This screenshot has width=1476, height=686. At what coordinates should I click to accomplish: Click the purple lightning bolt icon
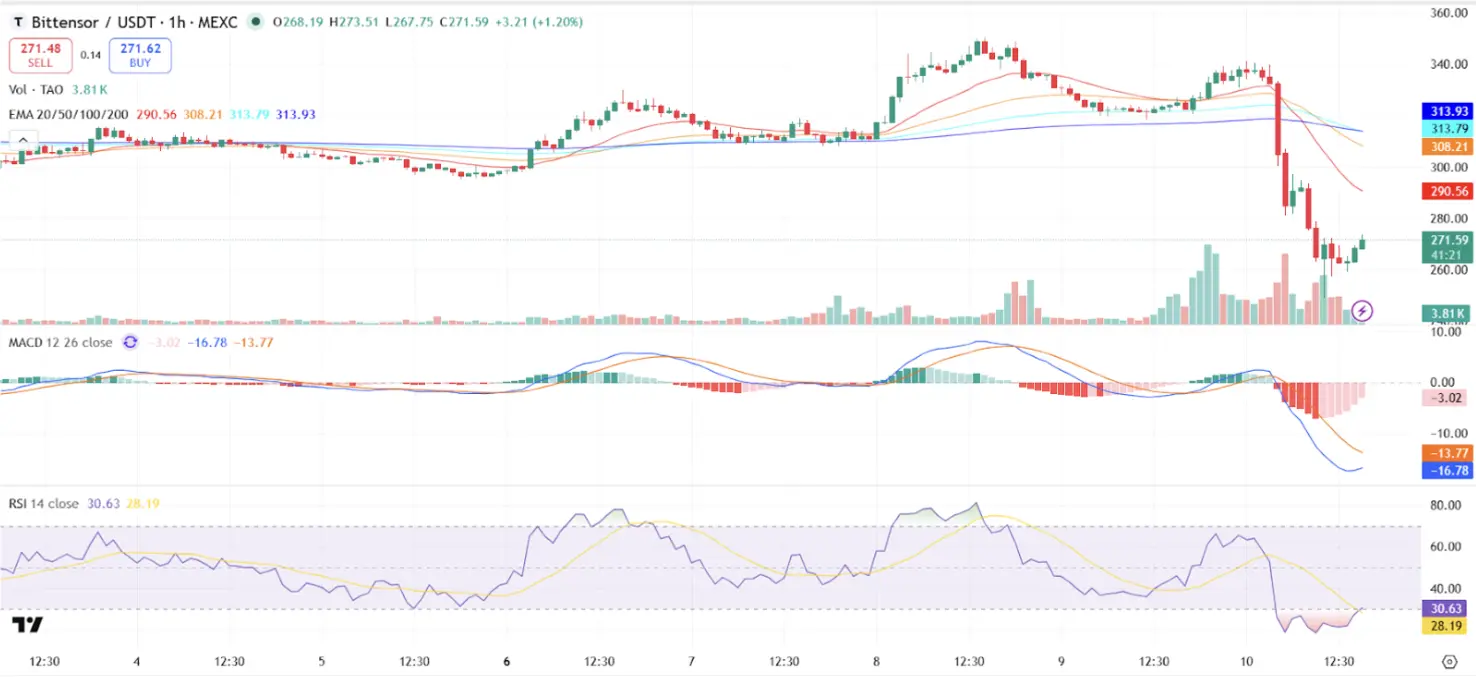(1362, 311)
